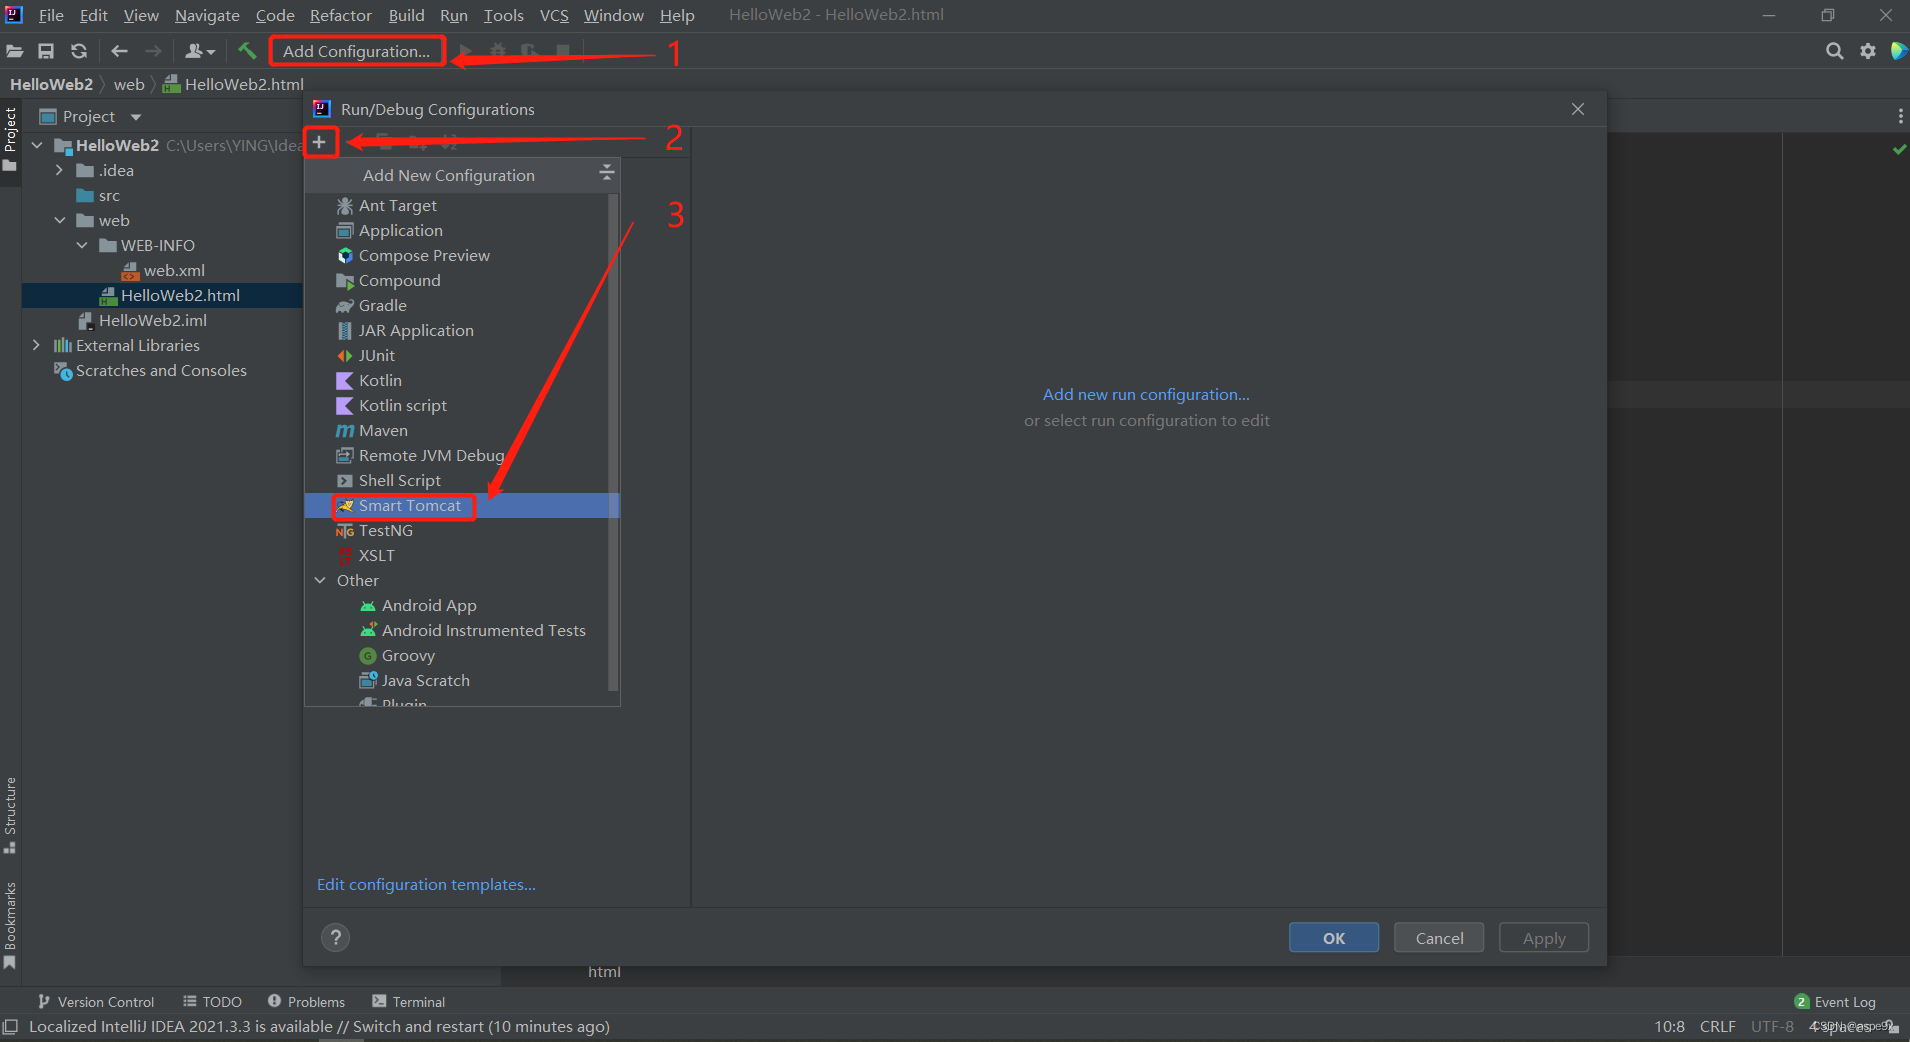Image resolution: width=1910 pixels, height=1042 pixels.
Task: Toggle the Terminal tool window
Action: tap(408, 1001)
